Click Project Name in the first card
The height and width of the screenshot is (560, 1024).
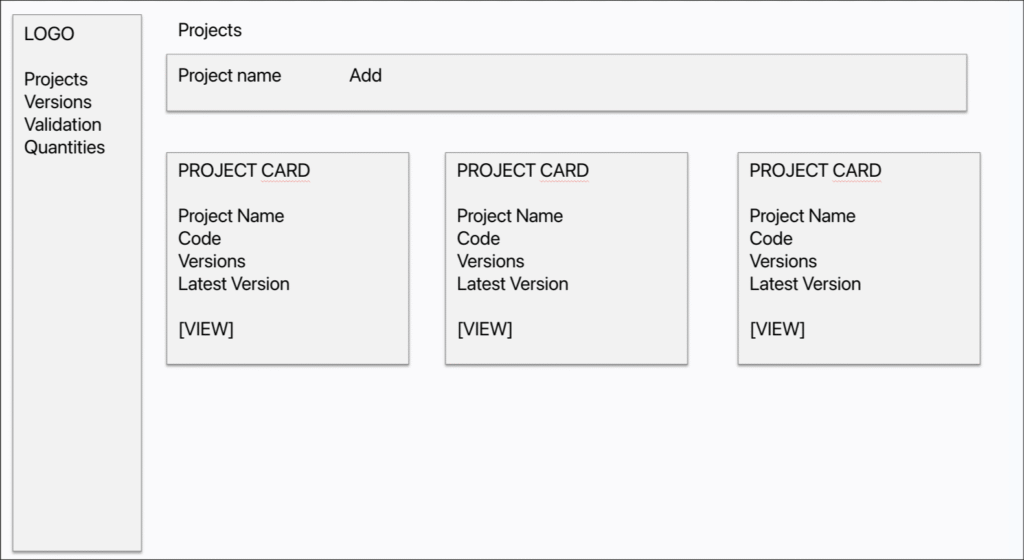(x=231, y=216)
